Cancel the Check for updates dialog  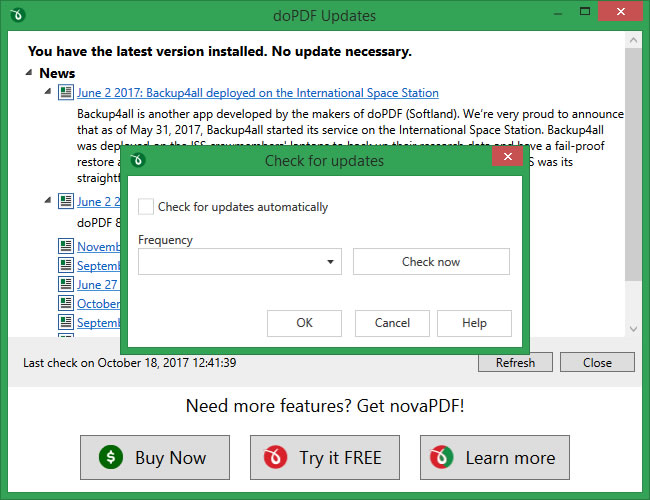[x=392, y=323]
